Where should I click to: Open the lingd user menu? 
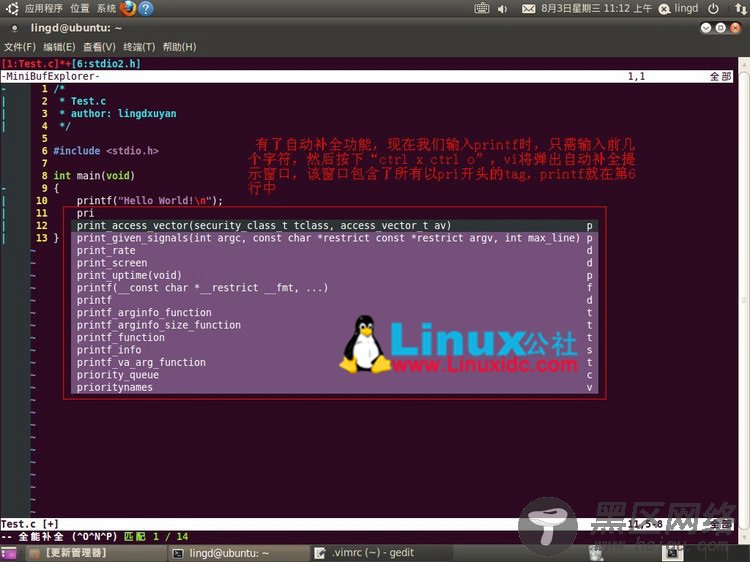[x=678, y=9]
